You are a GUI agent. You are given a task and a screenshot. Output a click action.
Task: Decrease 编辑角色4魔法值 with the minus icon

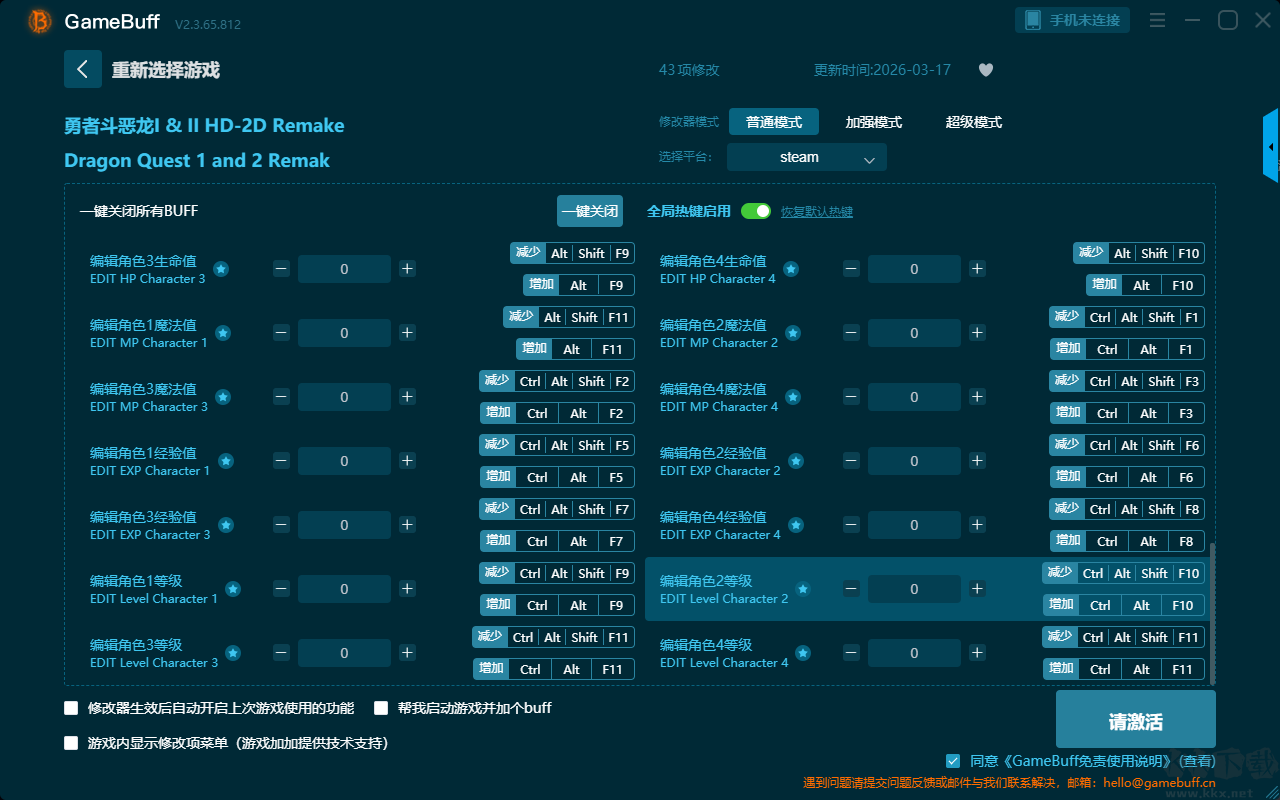click(851, 397)
